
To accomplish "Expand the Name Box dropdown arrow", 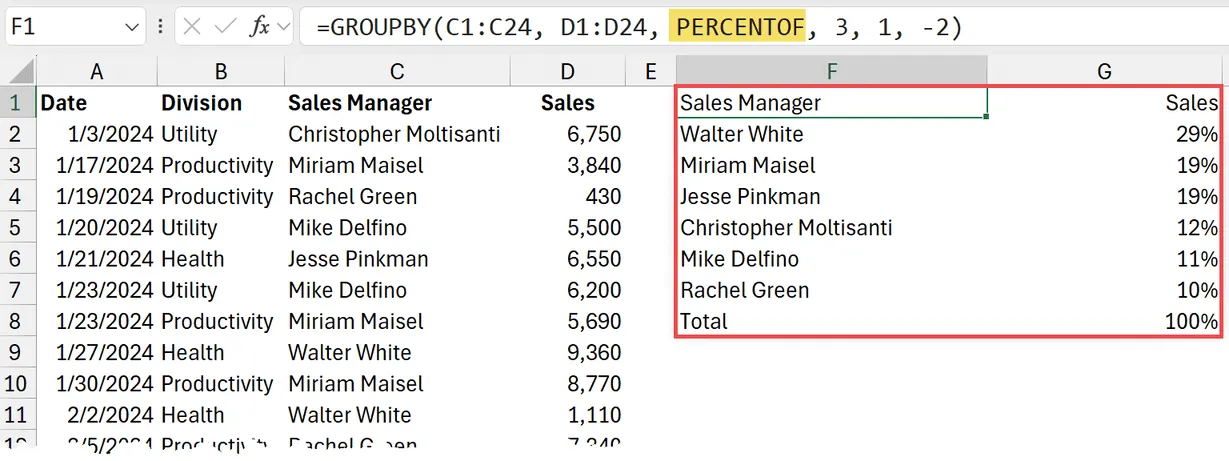I will point(134,28).
